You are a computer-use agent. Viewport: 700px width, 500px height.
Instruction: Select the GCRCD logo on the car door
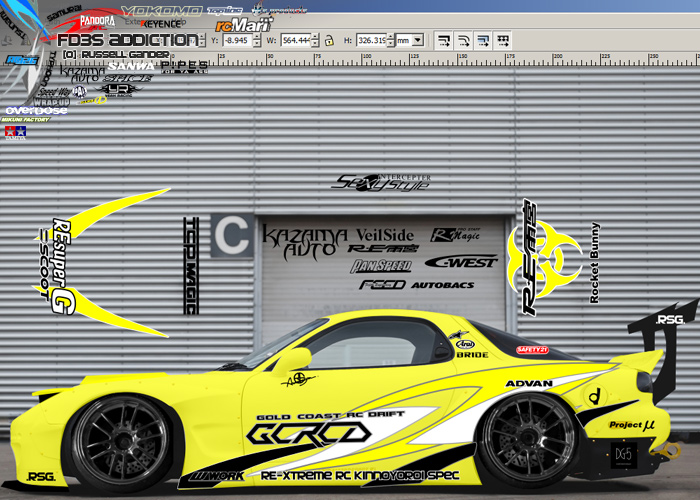(309, 434)
